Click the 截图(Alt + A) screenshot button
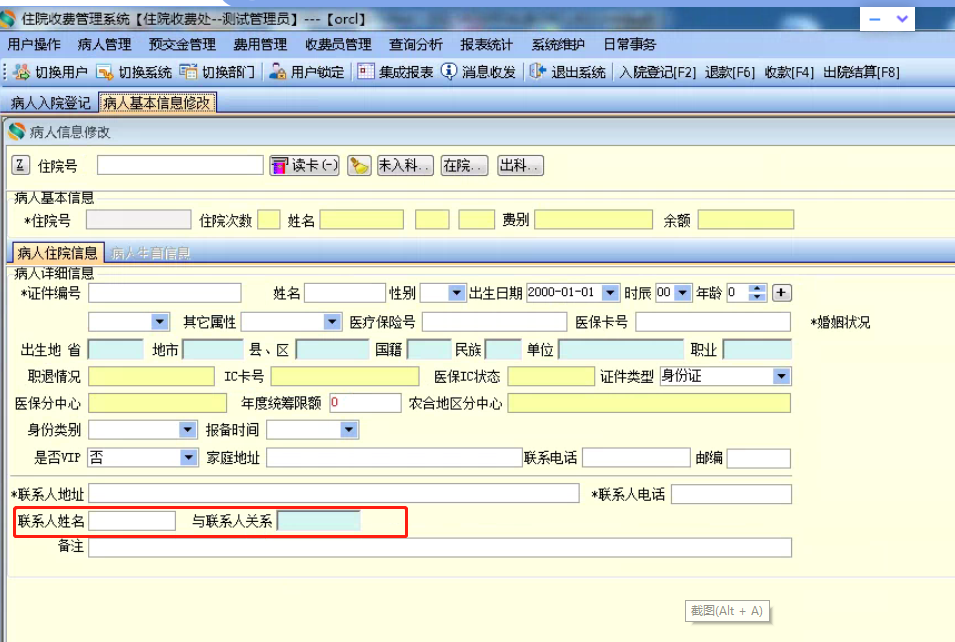The width and height of the screenshot is (955, 642). (x=727, y=611)
